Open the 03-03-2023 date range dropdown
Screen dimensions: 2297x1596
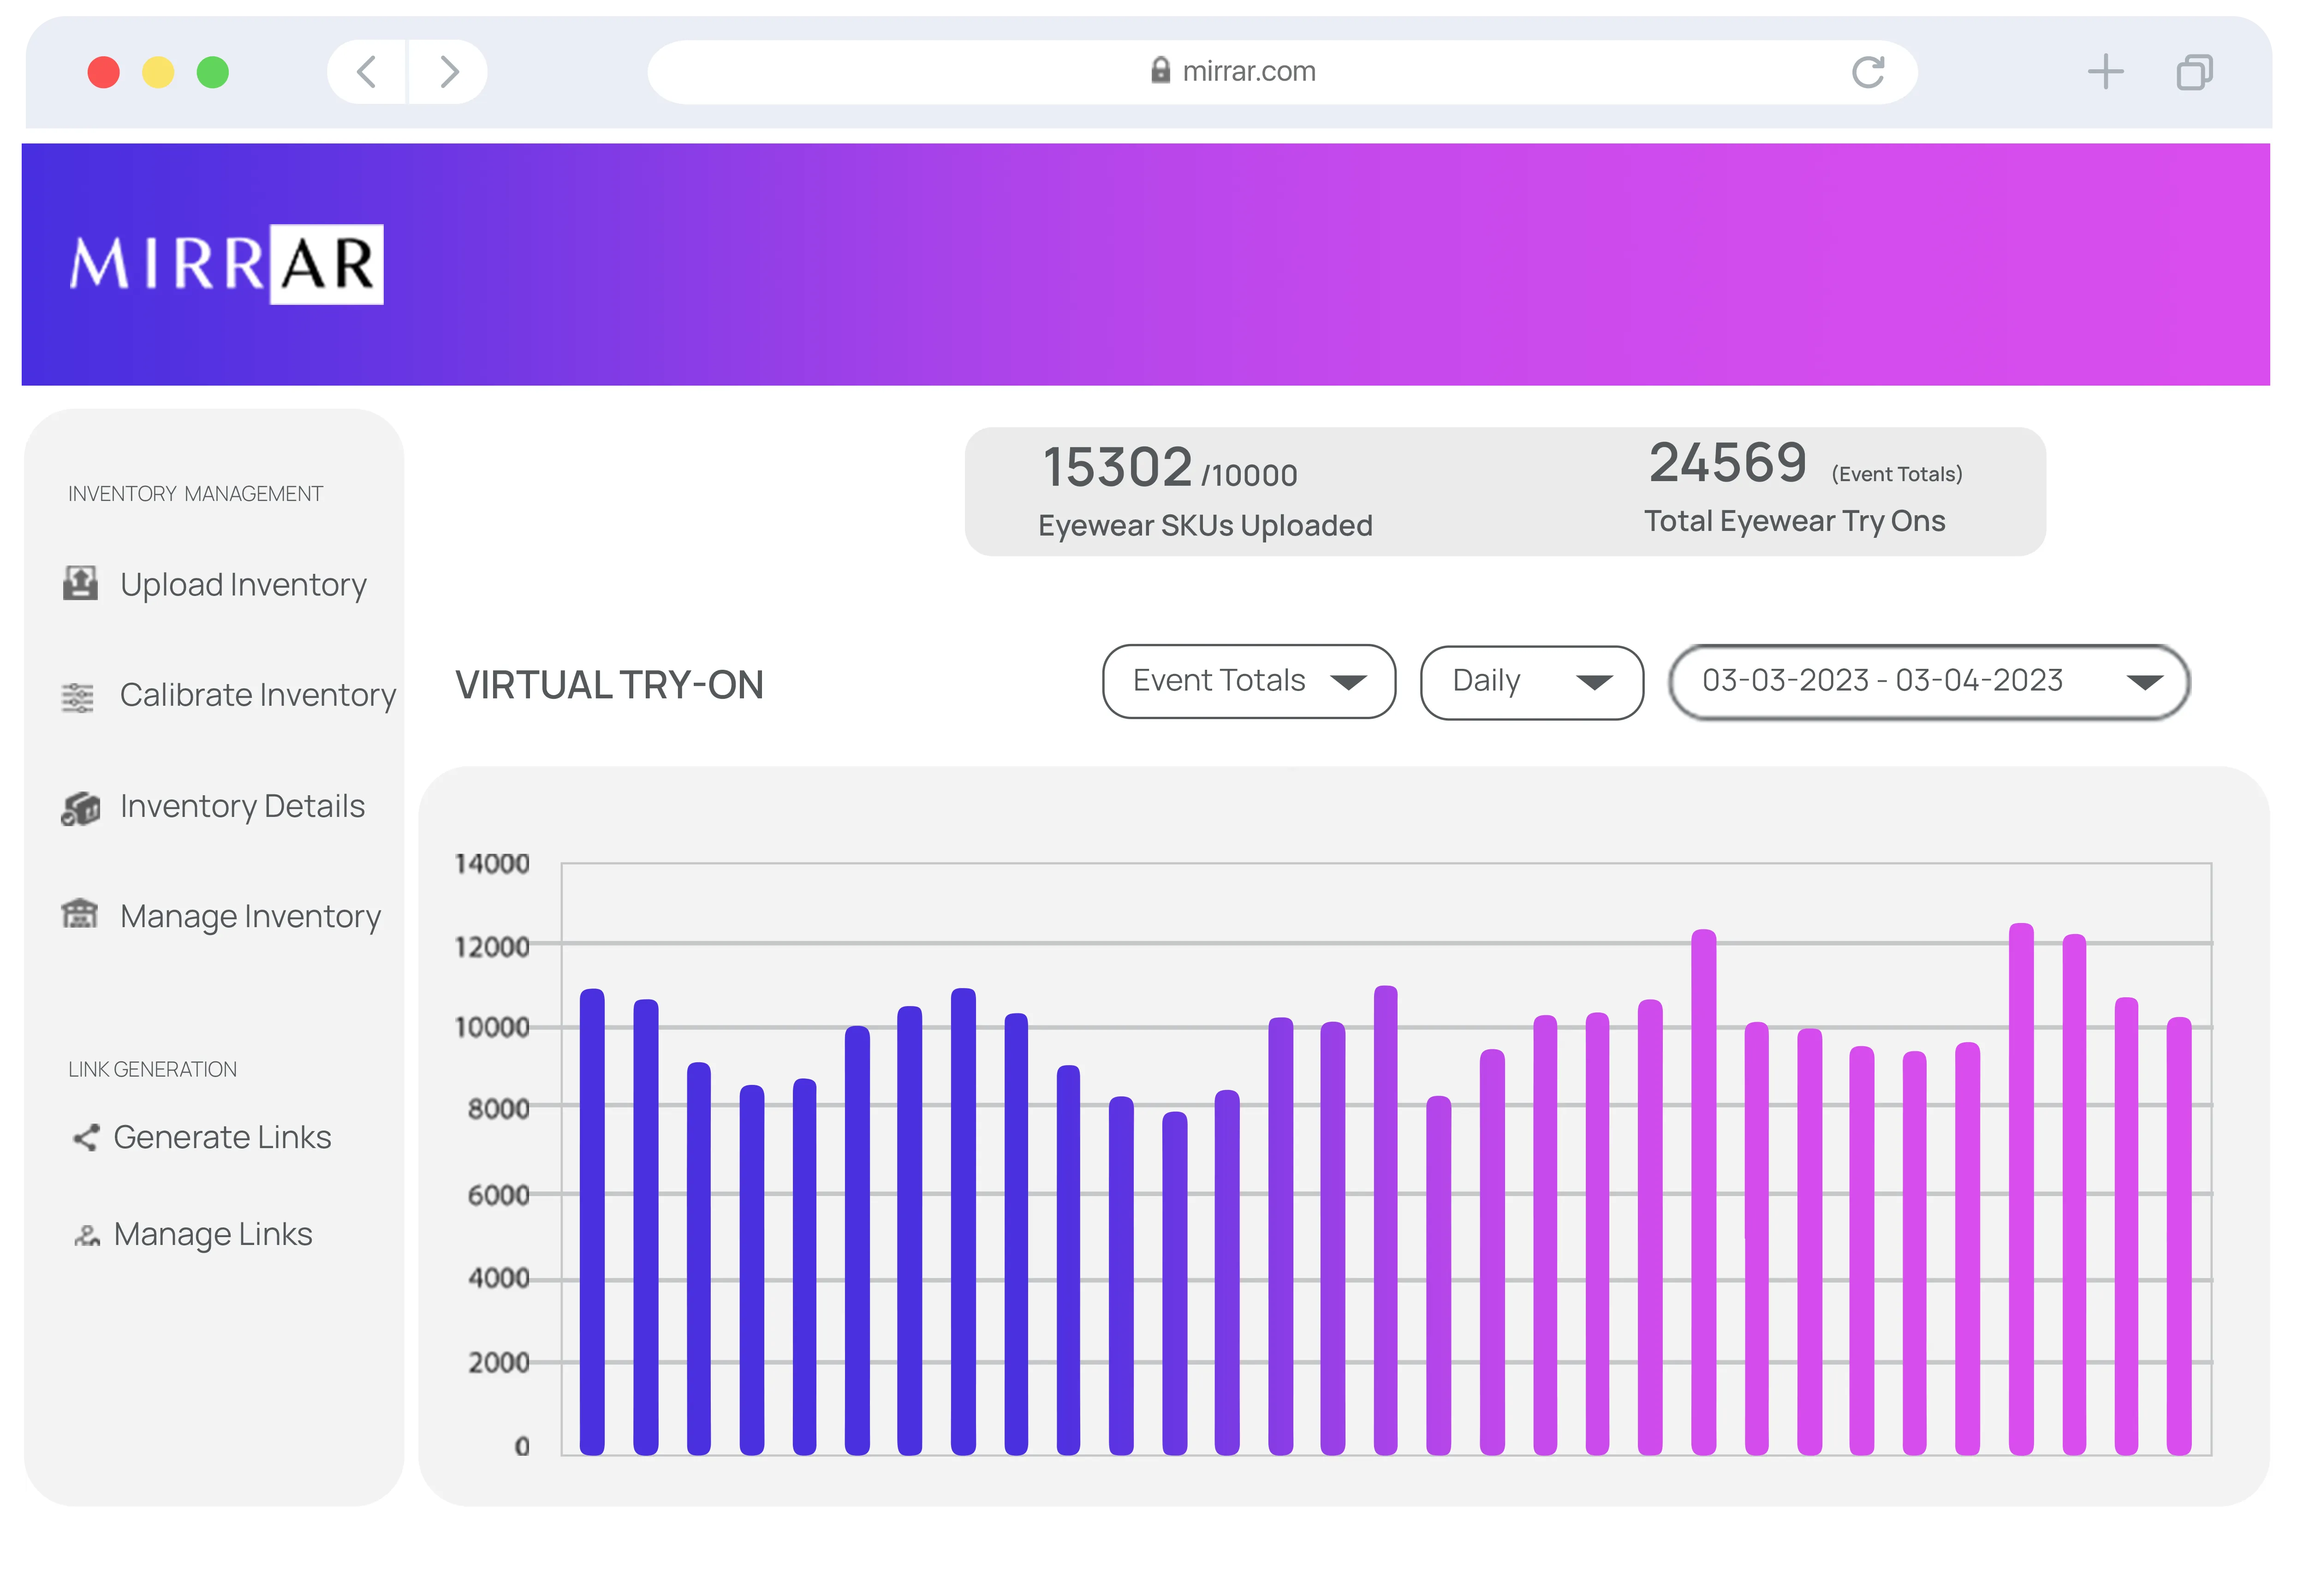pos(1929,682)
